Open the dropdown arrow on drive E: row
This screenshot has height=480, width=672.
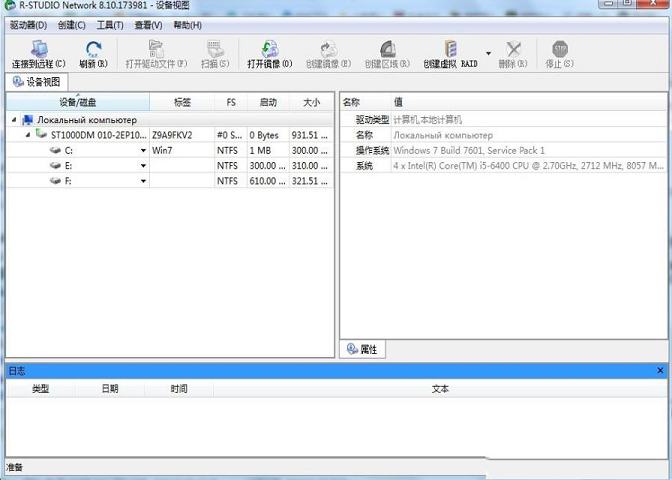143,165
